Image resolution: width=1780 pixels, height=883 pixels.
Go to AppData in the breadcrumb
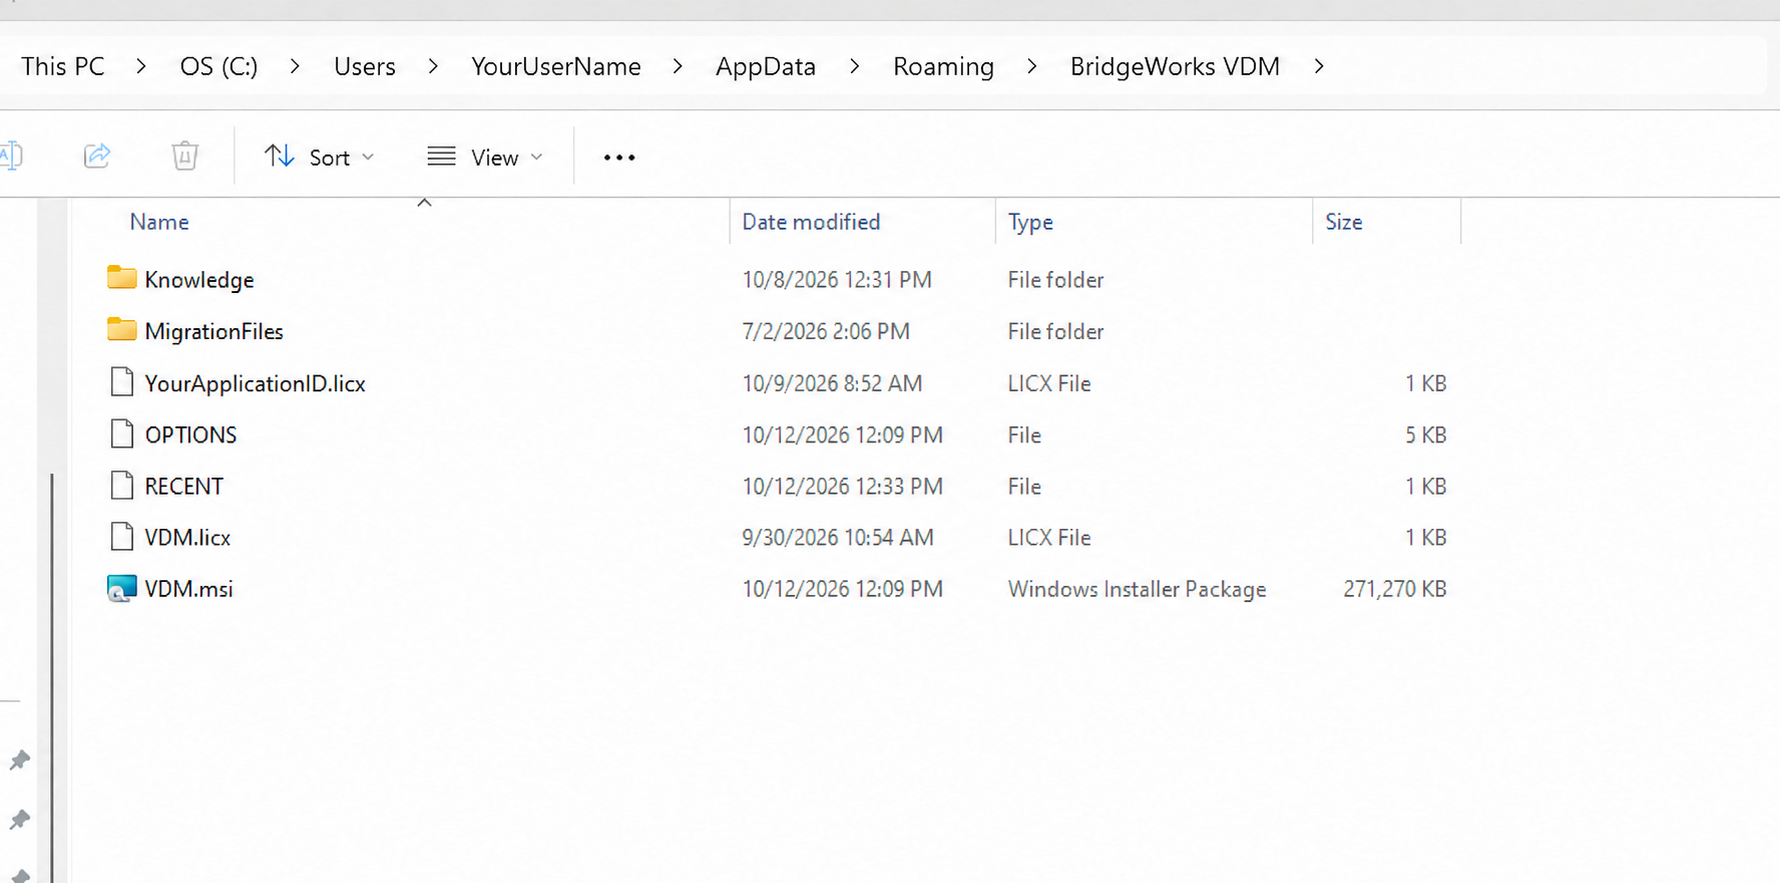(x=766, y=66)
